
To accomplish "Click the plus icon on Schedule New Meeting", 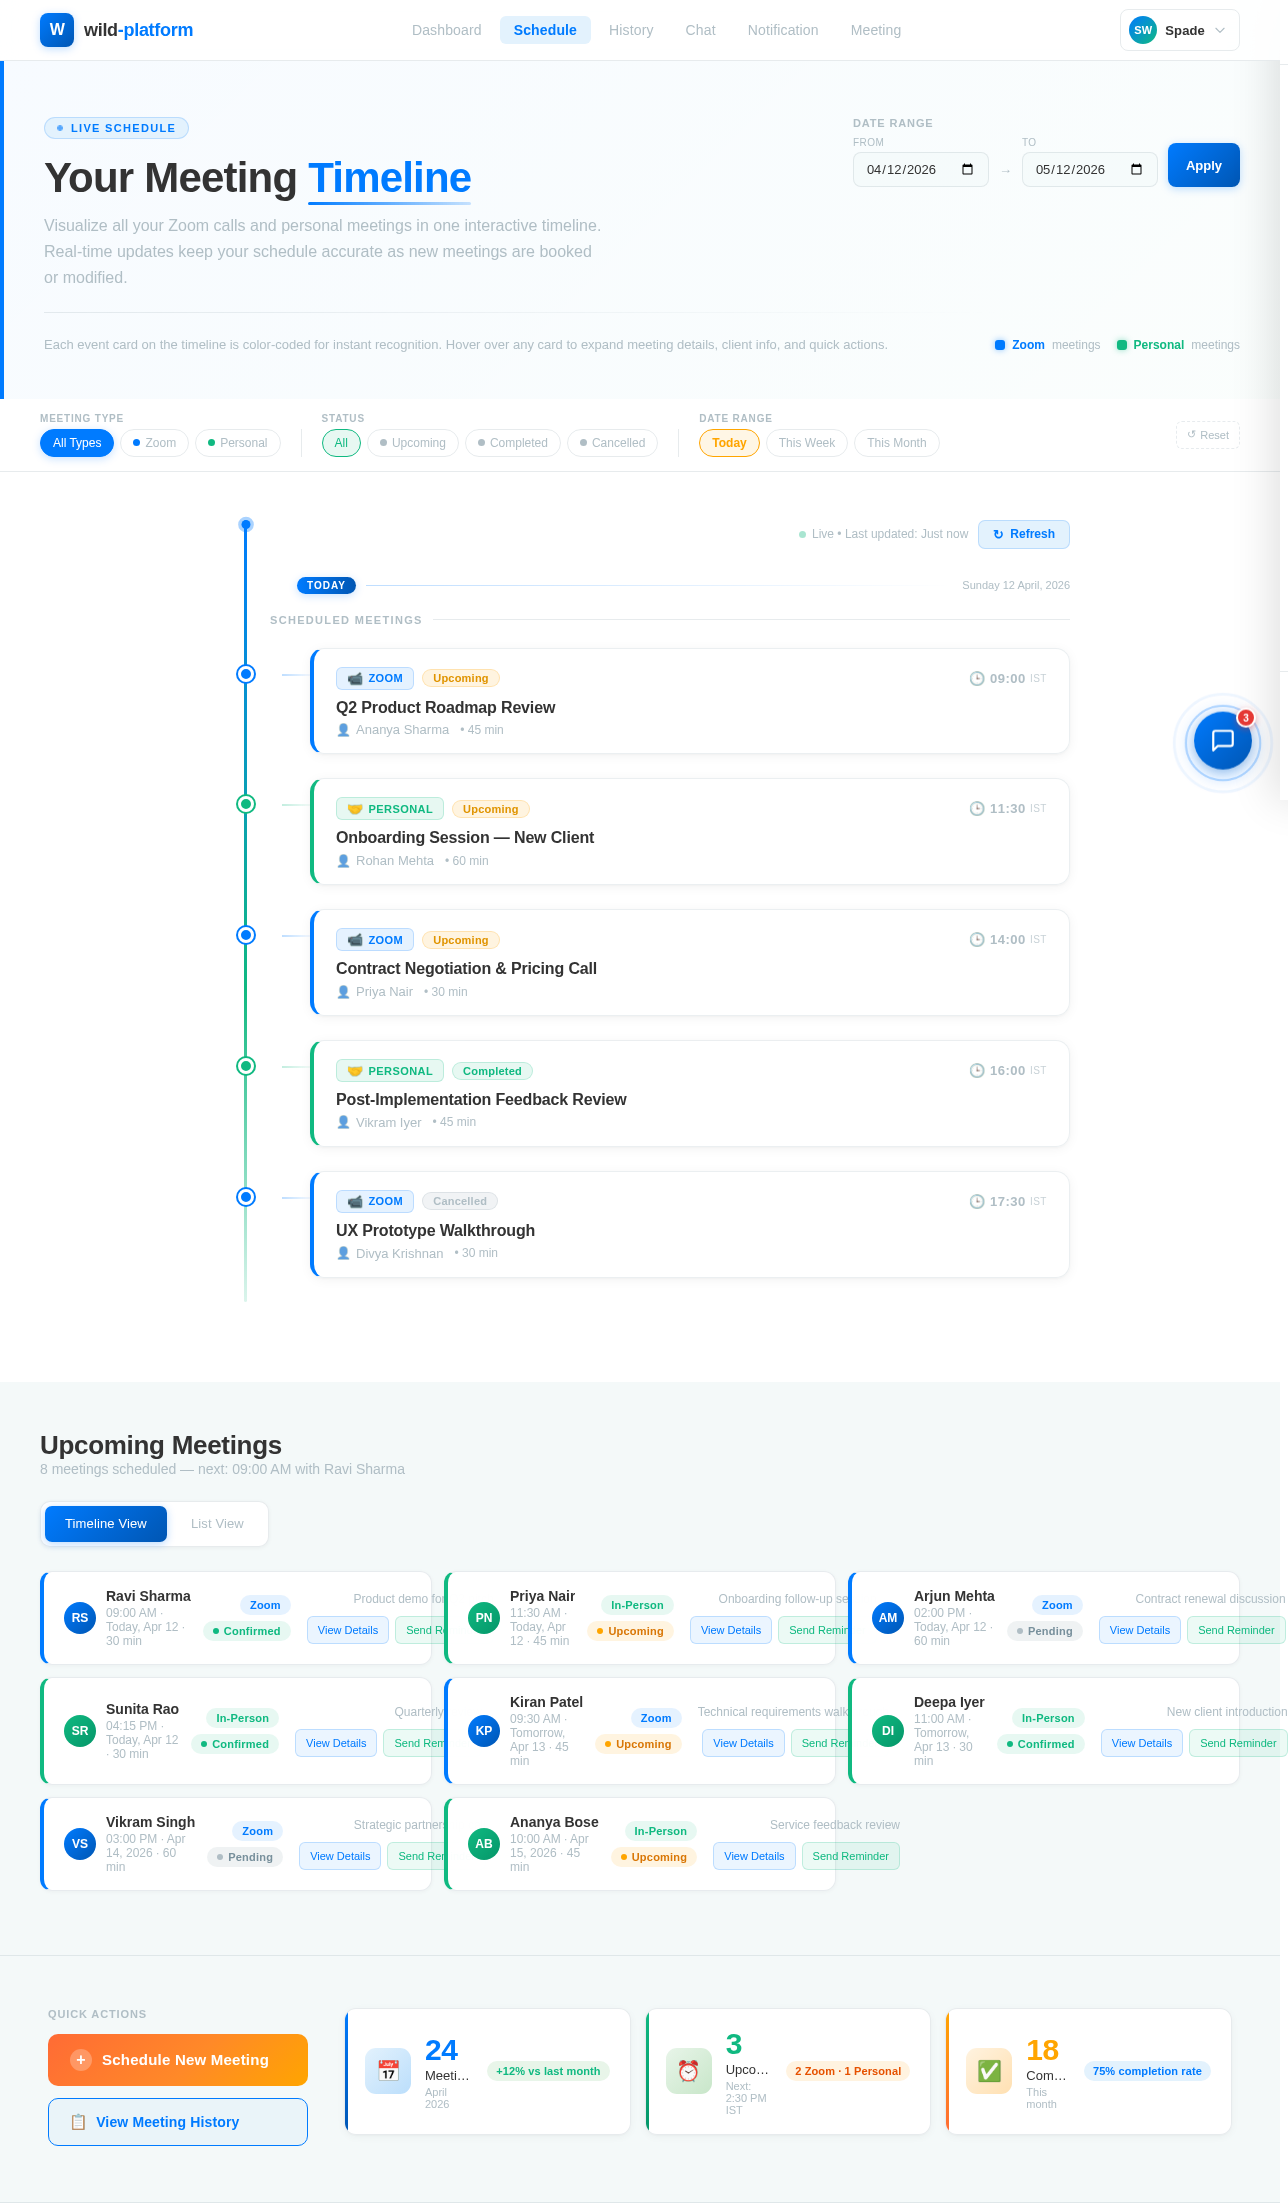I will 82,2060.
